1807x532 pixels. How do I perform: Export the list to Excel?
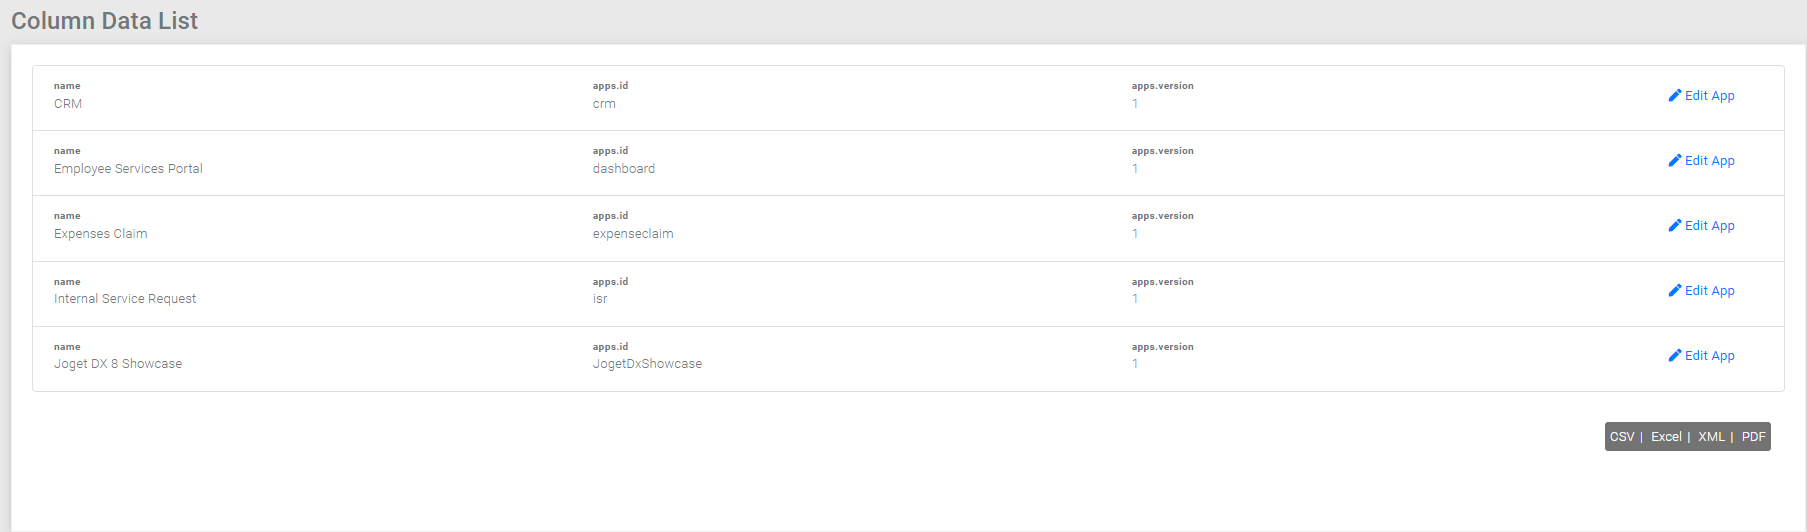[1666, 437]
